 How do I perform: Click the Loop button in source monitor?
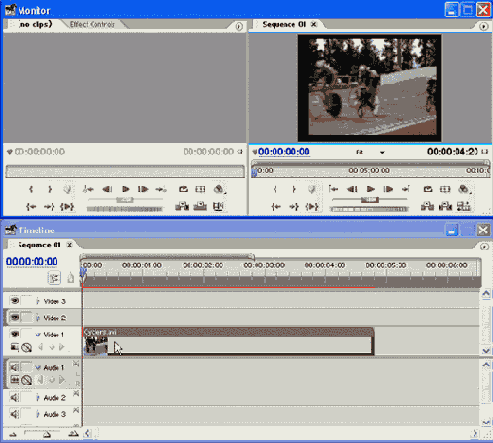coord(183,189)
